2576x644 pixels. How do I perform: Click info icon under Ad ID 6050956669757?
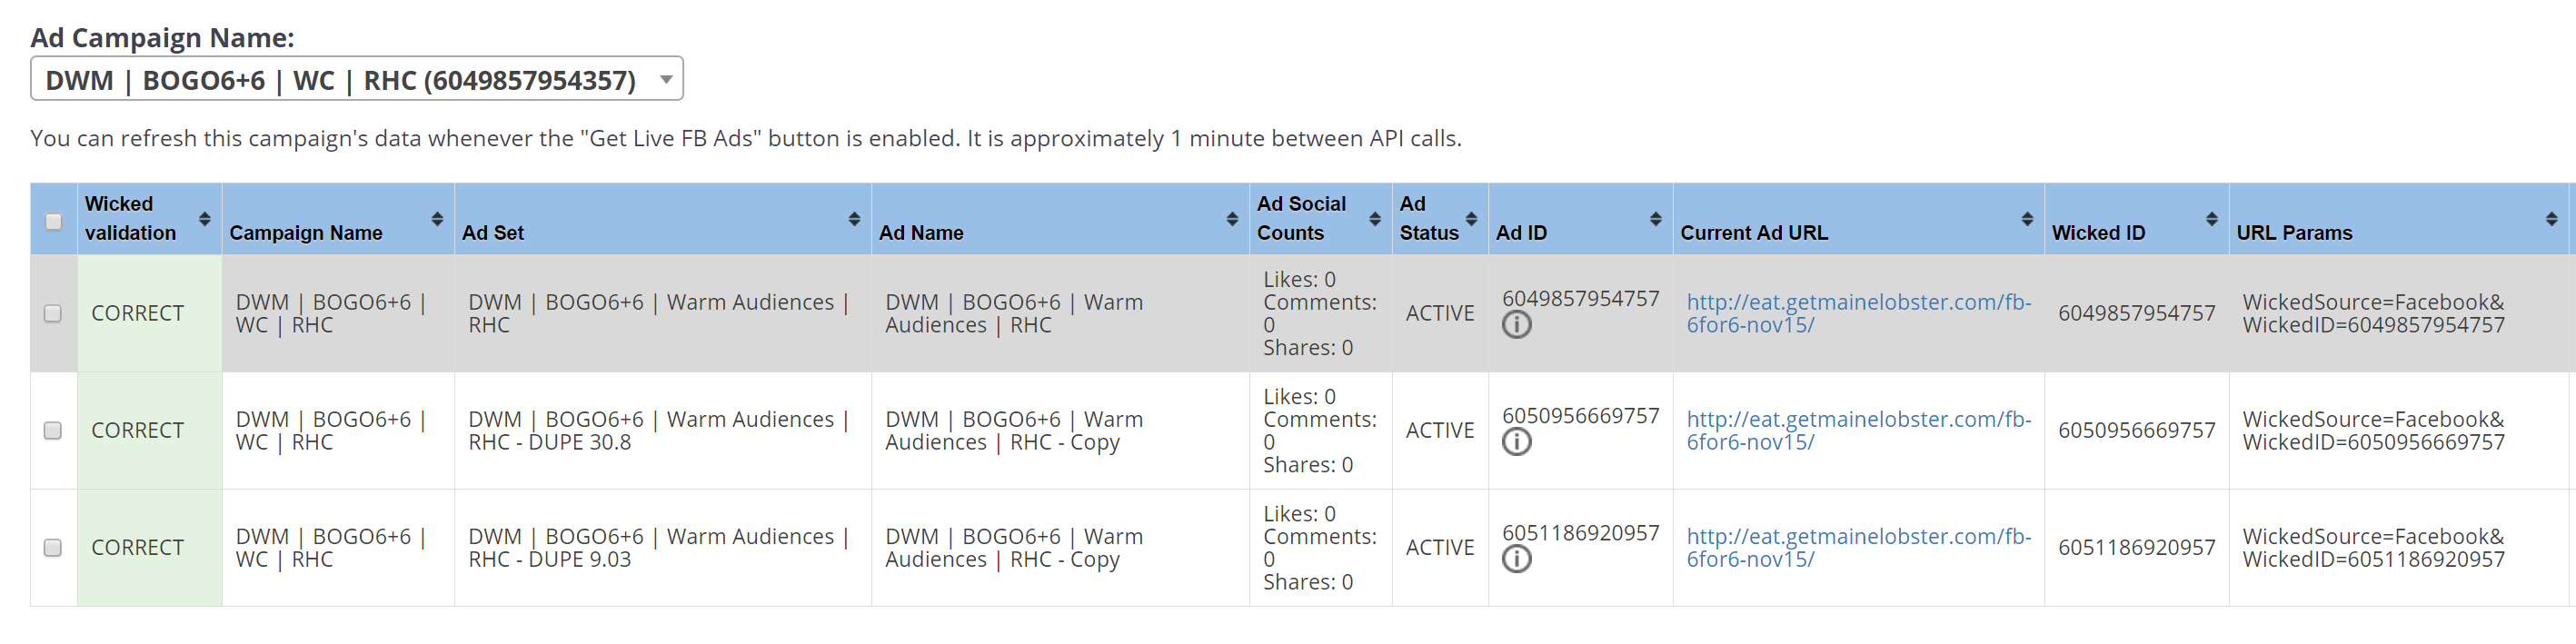pyautogui.click(x=1517, y=442)
